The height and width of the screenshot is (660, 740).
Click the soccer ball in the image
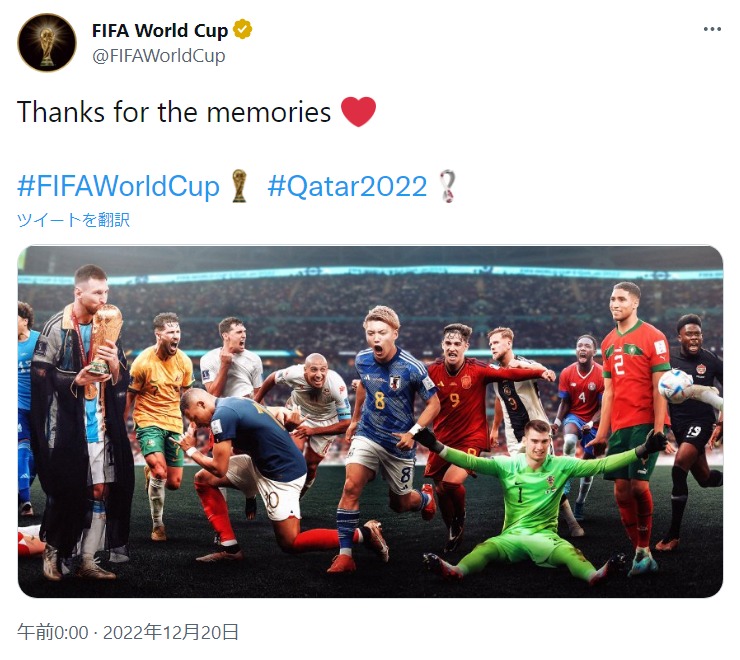(676, 386)
